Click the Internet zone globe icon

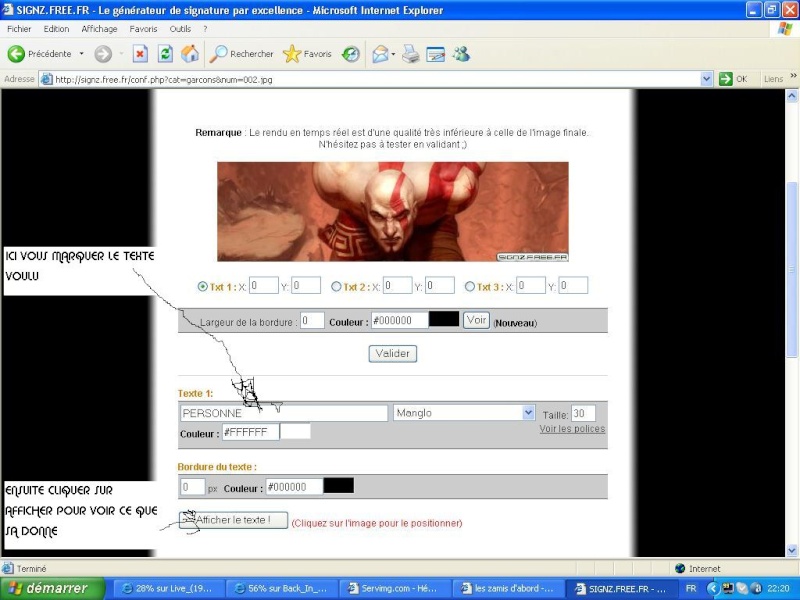click(x=680, y=568)
